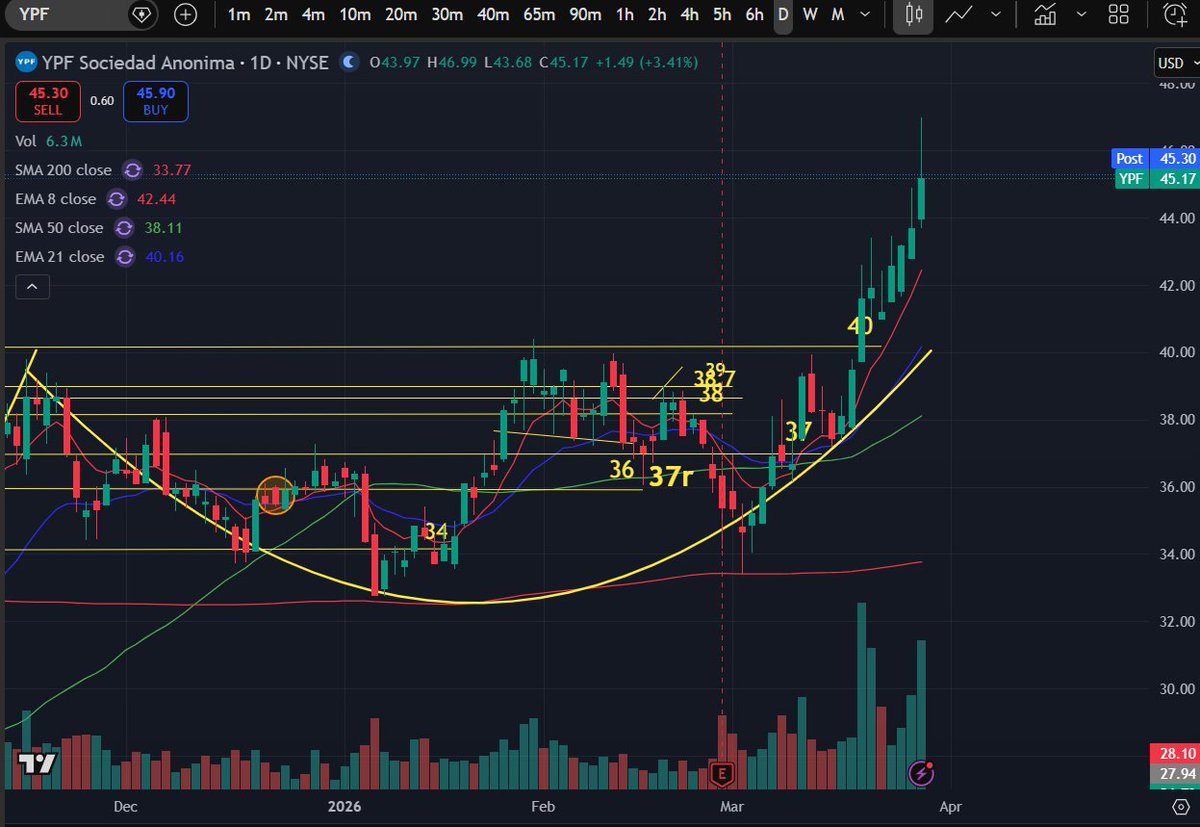This screenshot has width=1200, height=827.
Task: Select the W weekly timeframe
Action: coord(810,15)
